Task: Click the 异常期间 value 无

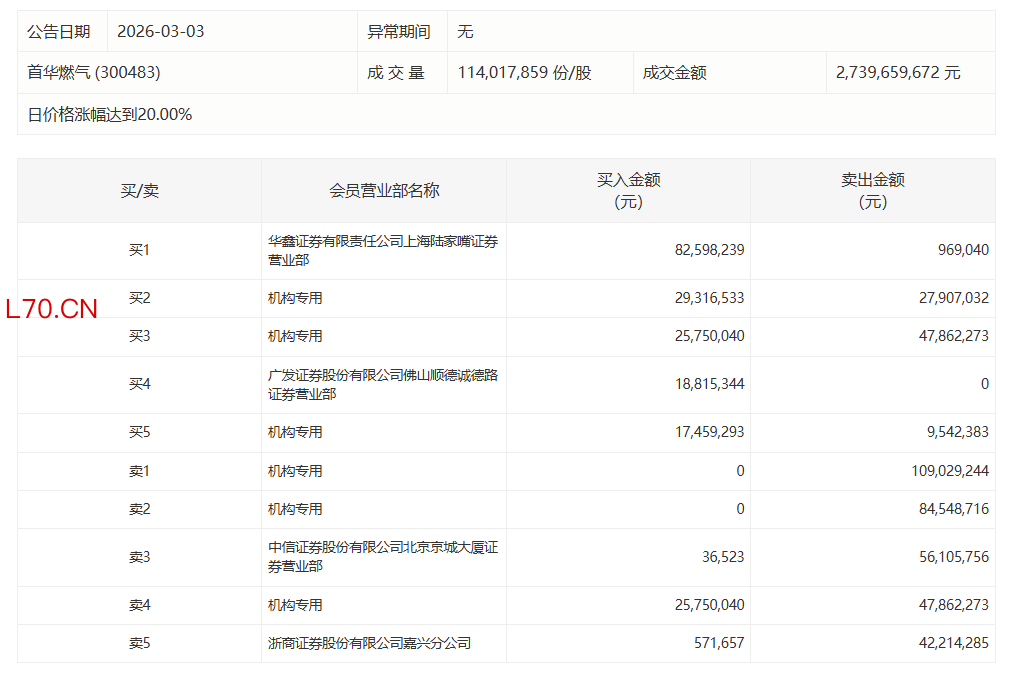Action: click(x=465, y=31)
